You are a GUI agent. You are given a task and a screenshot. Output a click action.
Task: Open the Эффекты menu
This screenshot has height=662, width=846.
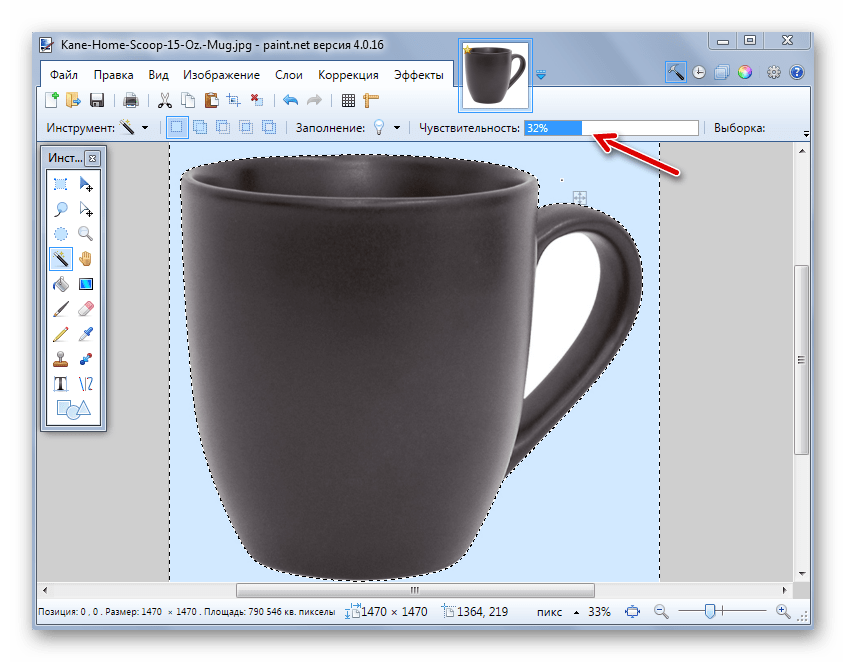click(419, 75)
